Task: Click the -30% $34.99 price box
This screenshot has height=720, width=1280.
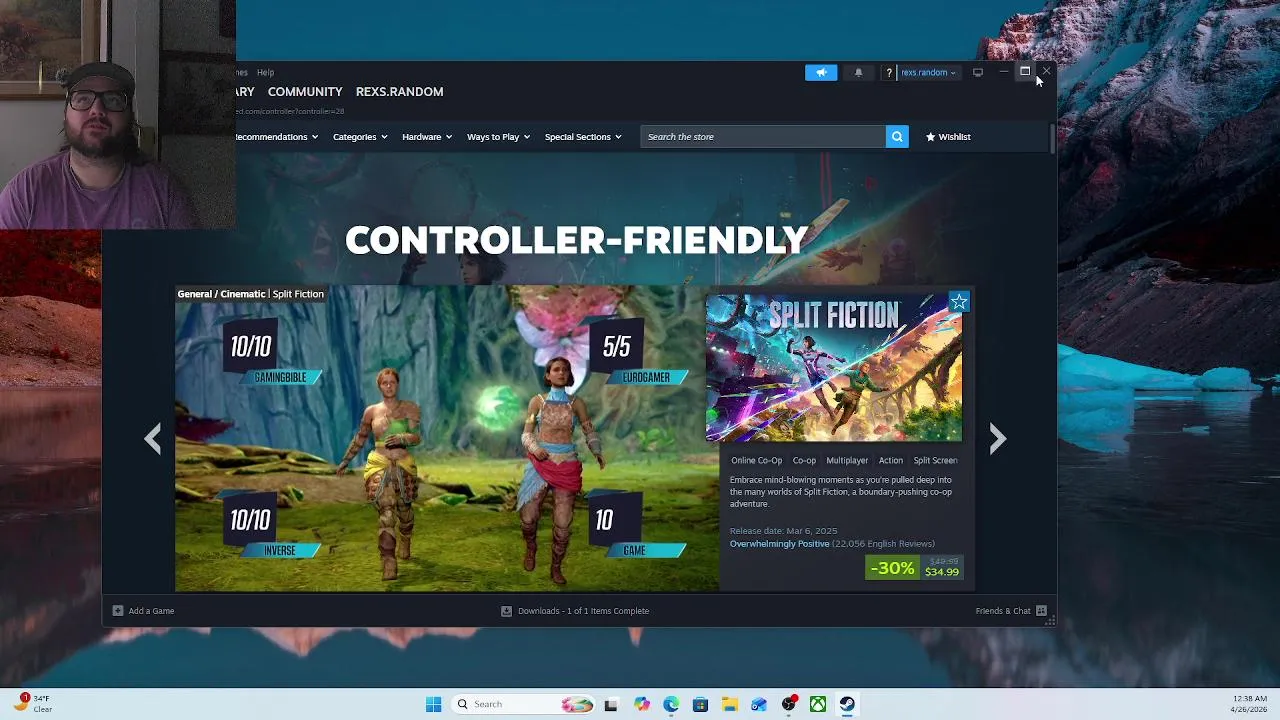Action: pyautogui.click(x=915, y=568)
